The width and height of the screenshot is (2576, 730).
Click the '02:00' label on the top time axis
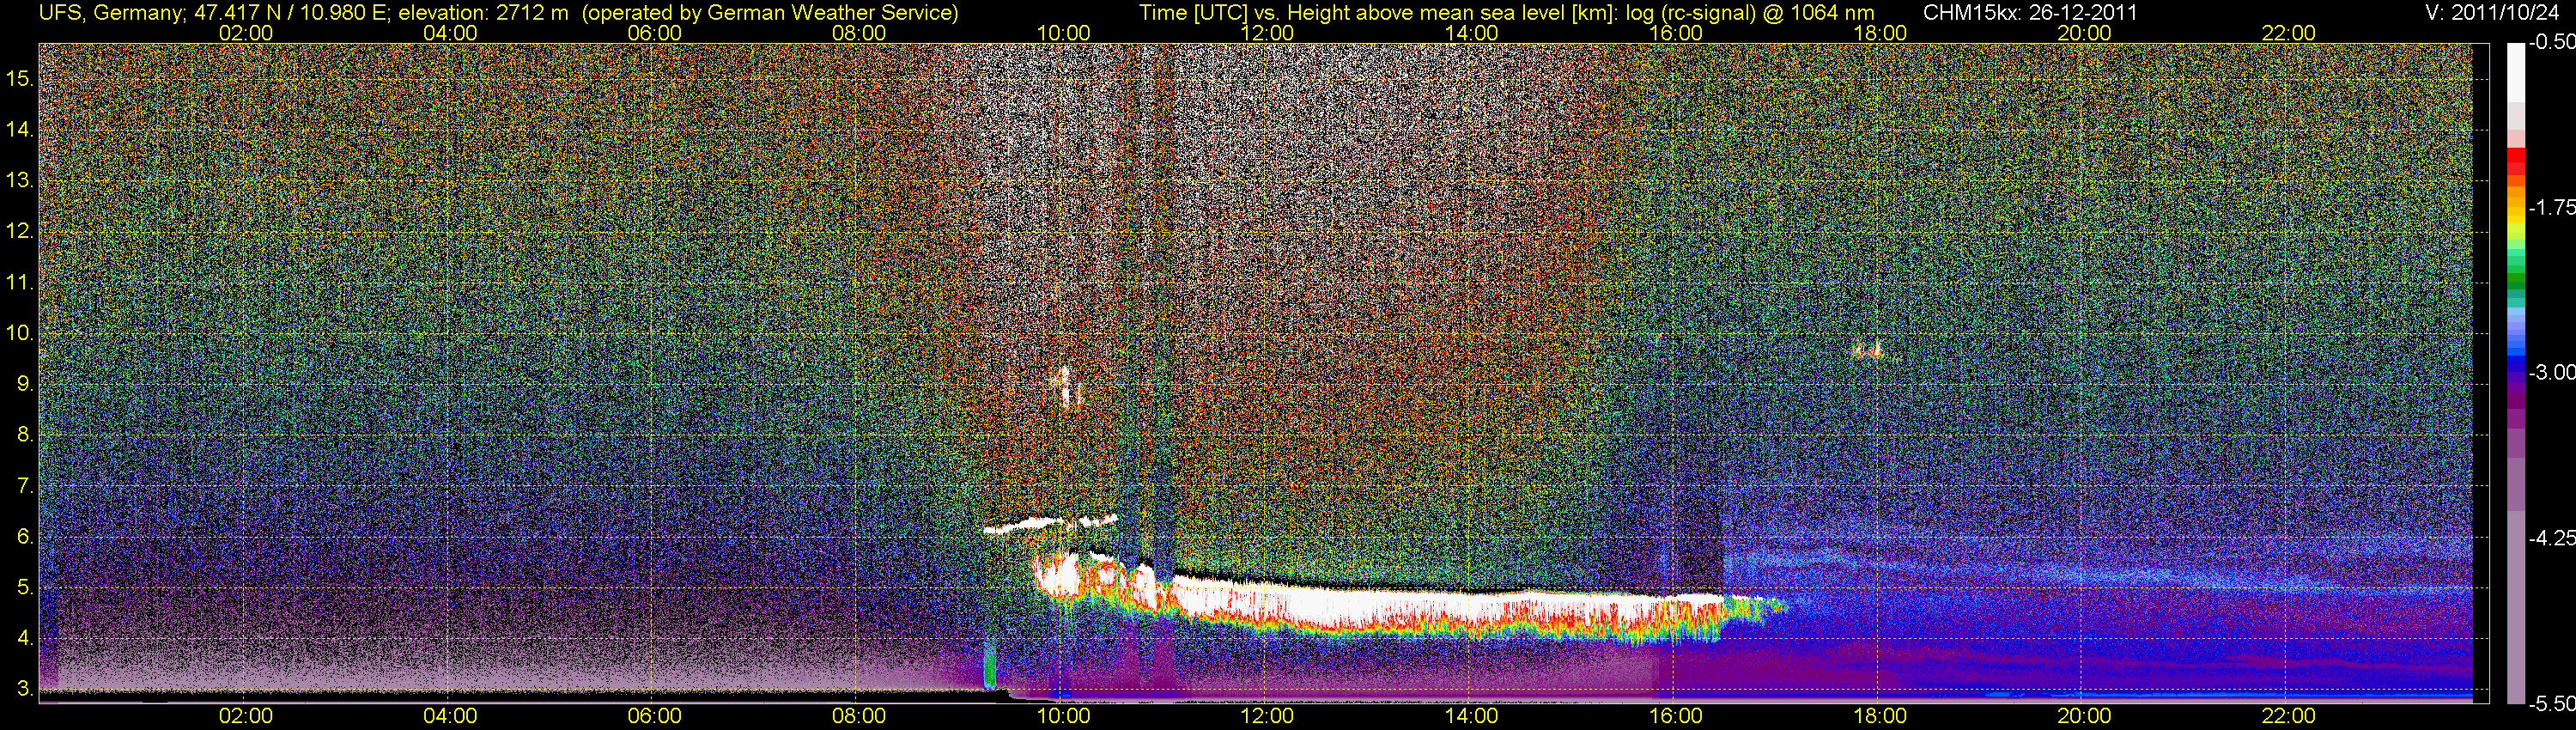pyautogui.click(x=246, y=33)
